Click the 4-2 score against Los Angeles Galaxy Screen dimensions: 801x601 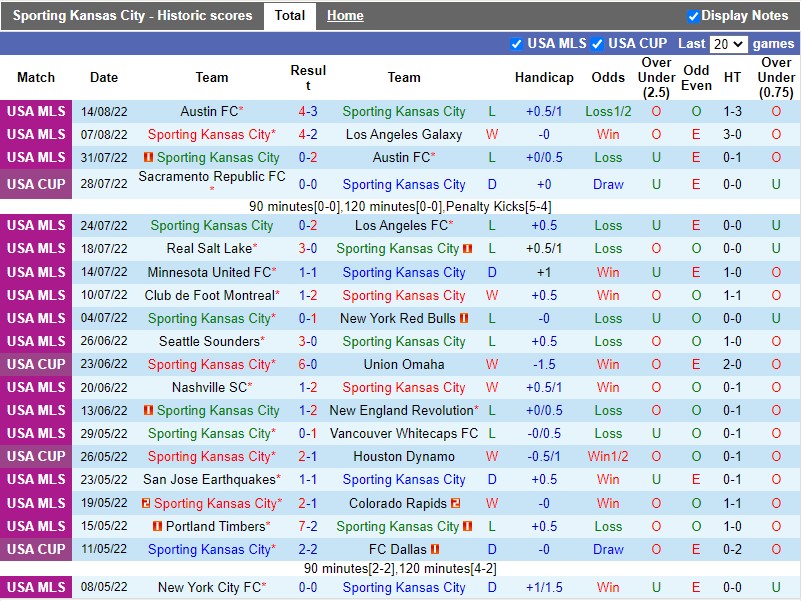(308, 134)
